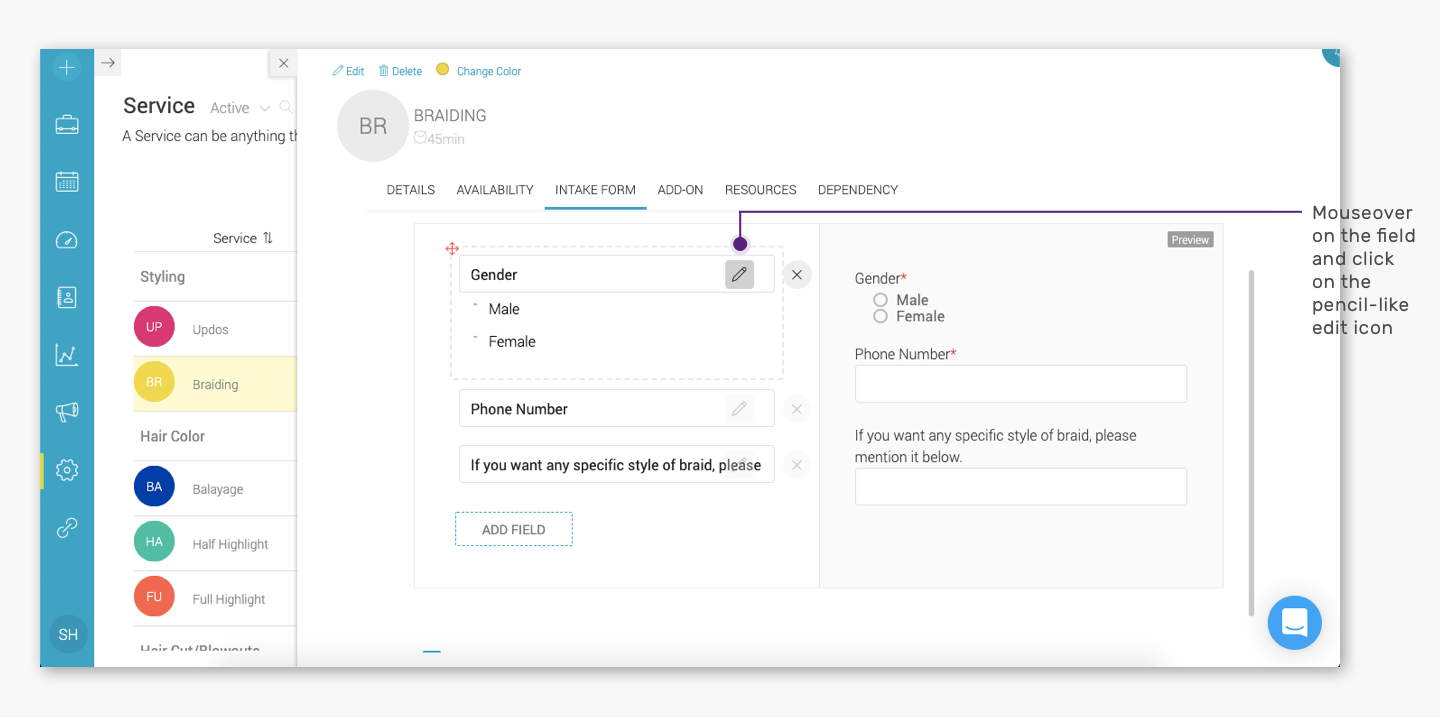Select the Female radio button in preview
Screen dimensions: 1440x718
880,316
